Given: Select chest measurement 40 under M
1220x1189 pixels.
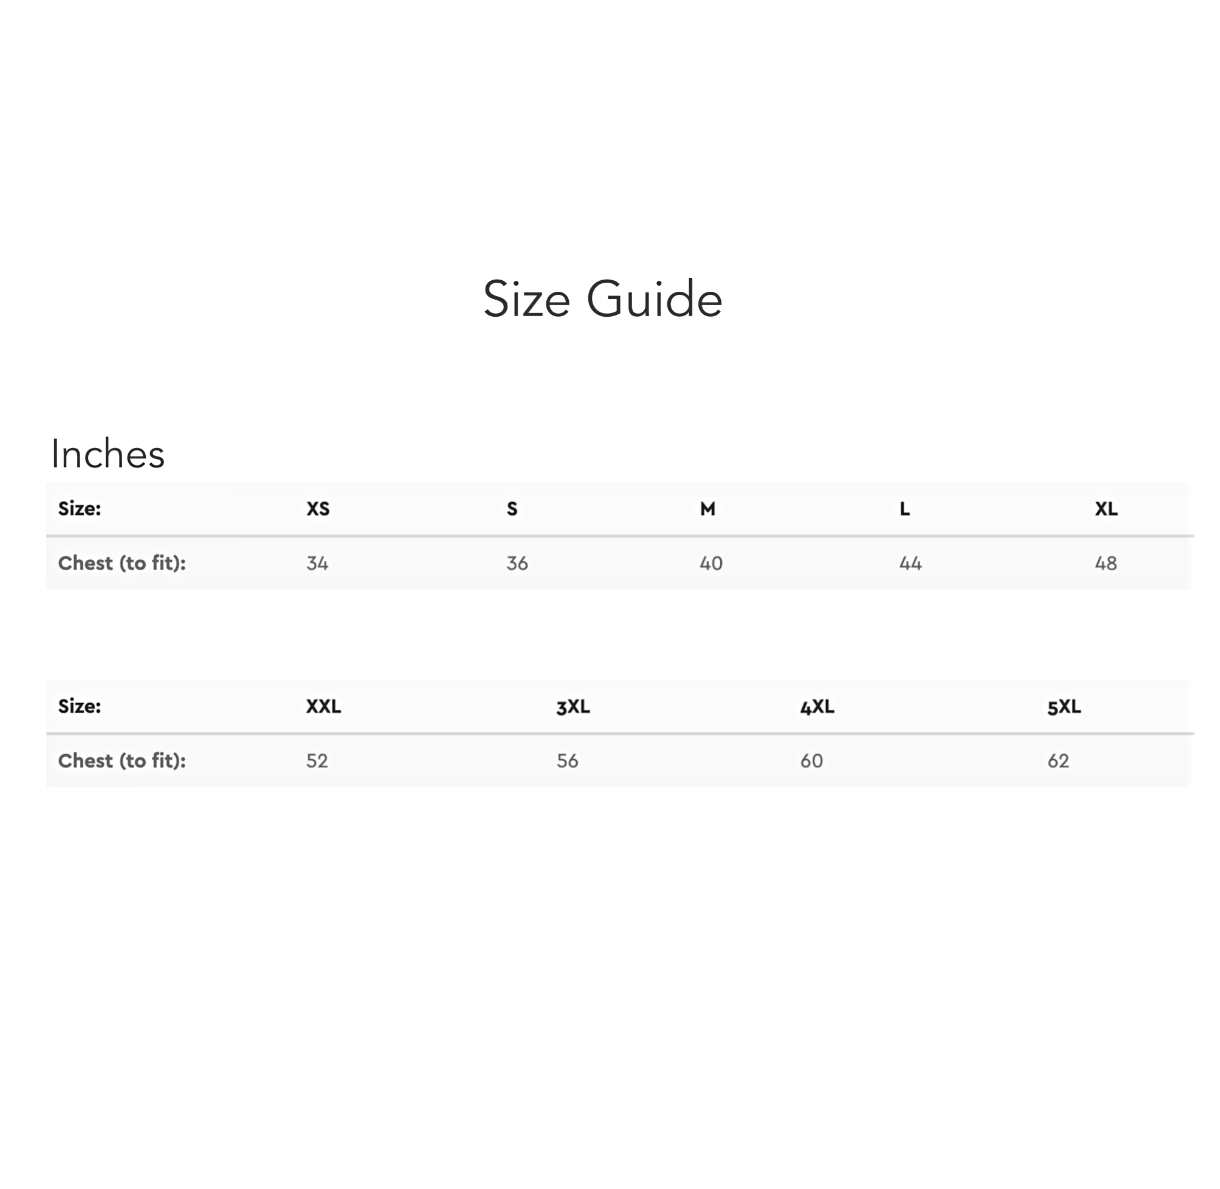Looking at the screenshot, I should 711,563.
